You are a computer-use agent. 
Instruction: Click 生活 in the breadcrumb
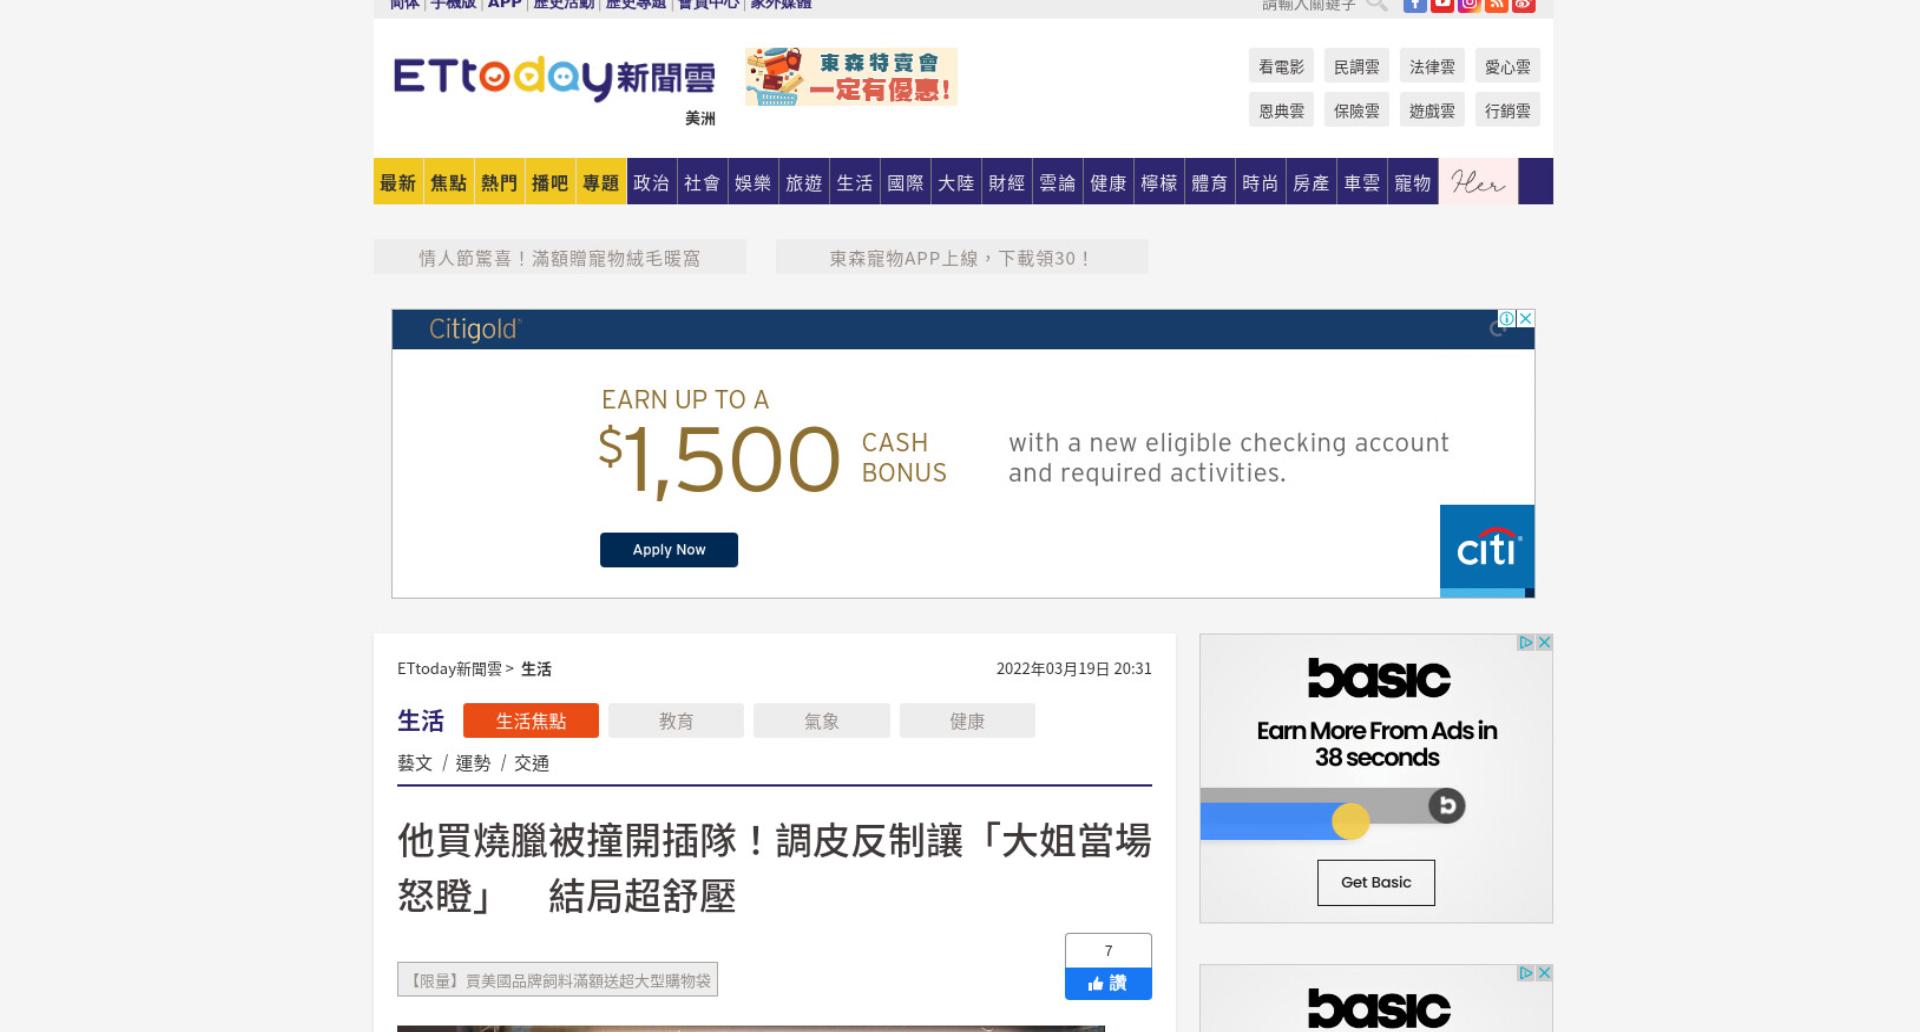(x=536, y=669)
